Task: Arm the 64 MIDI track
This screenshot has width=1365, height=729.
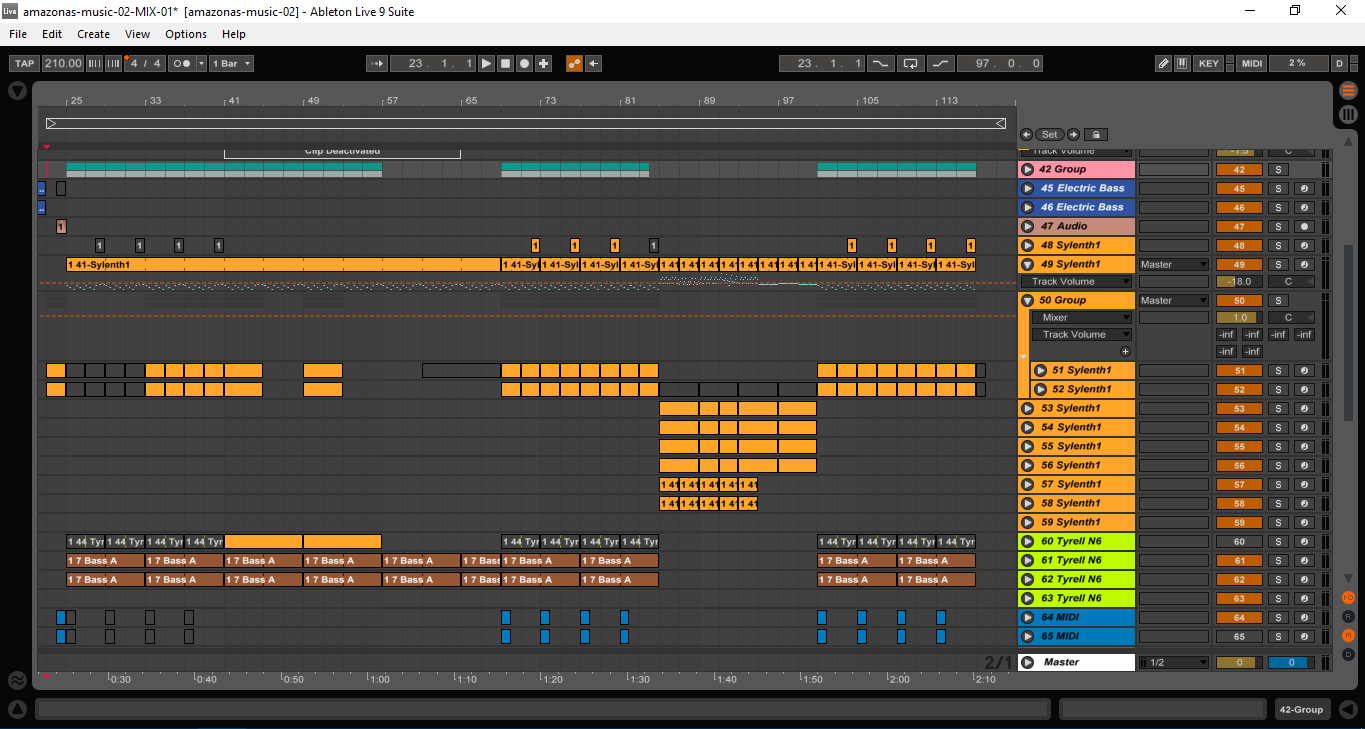Action: 1304,618
